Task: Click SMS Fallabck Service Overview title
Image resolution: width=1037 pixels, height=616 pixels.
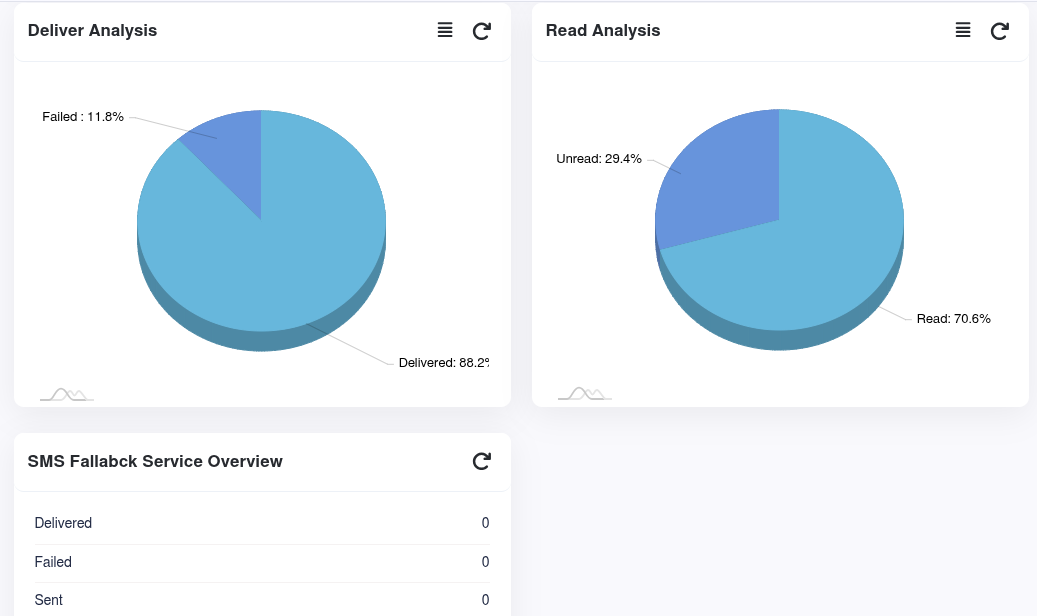Action: [x=155, y=461]
